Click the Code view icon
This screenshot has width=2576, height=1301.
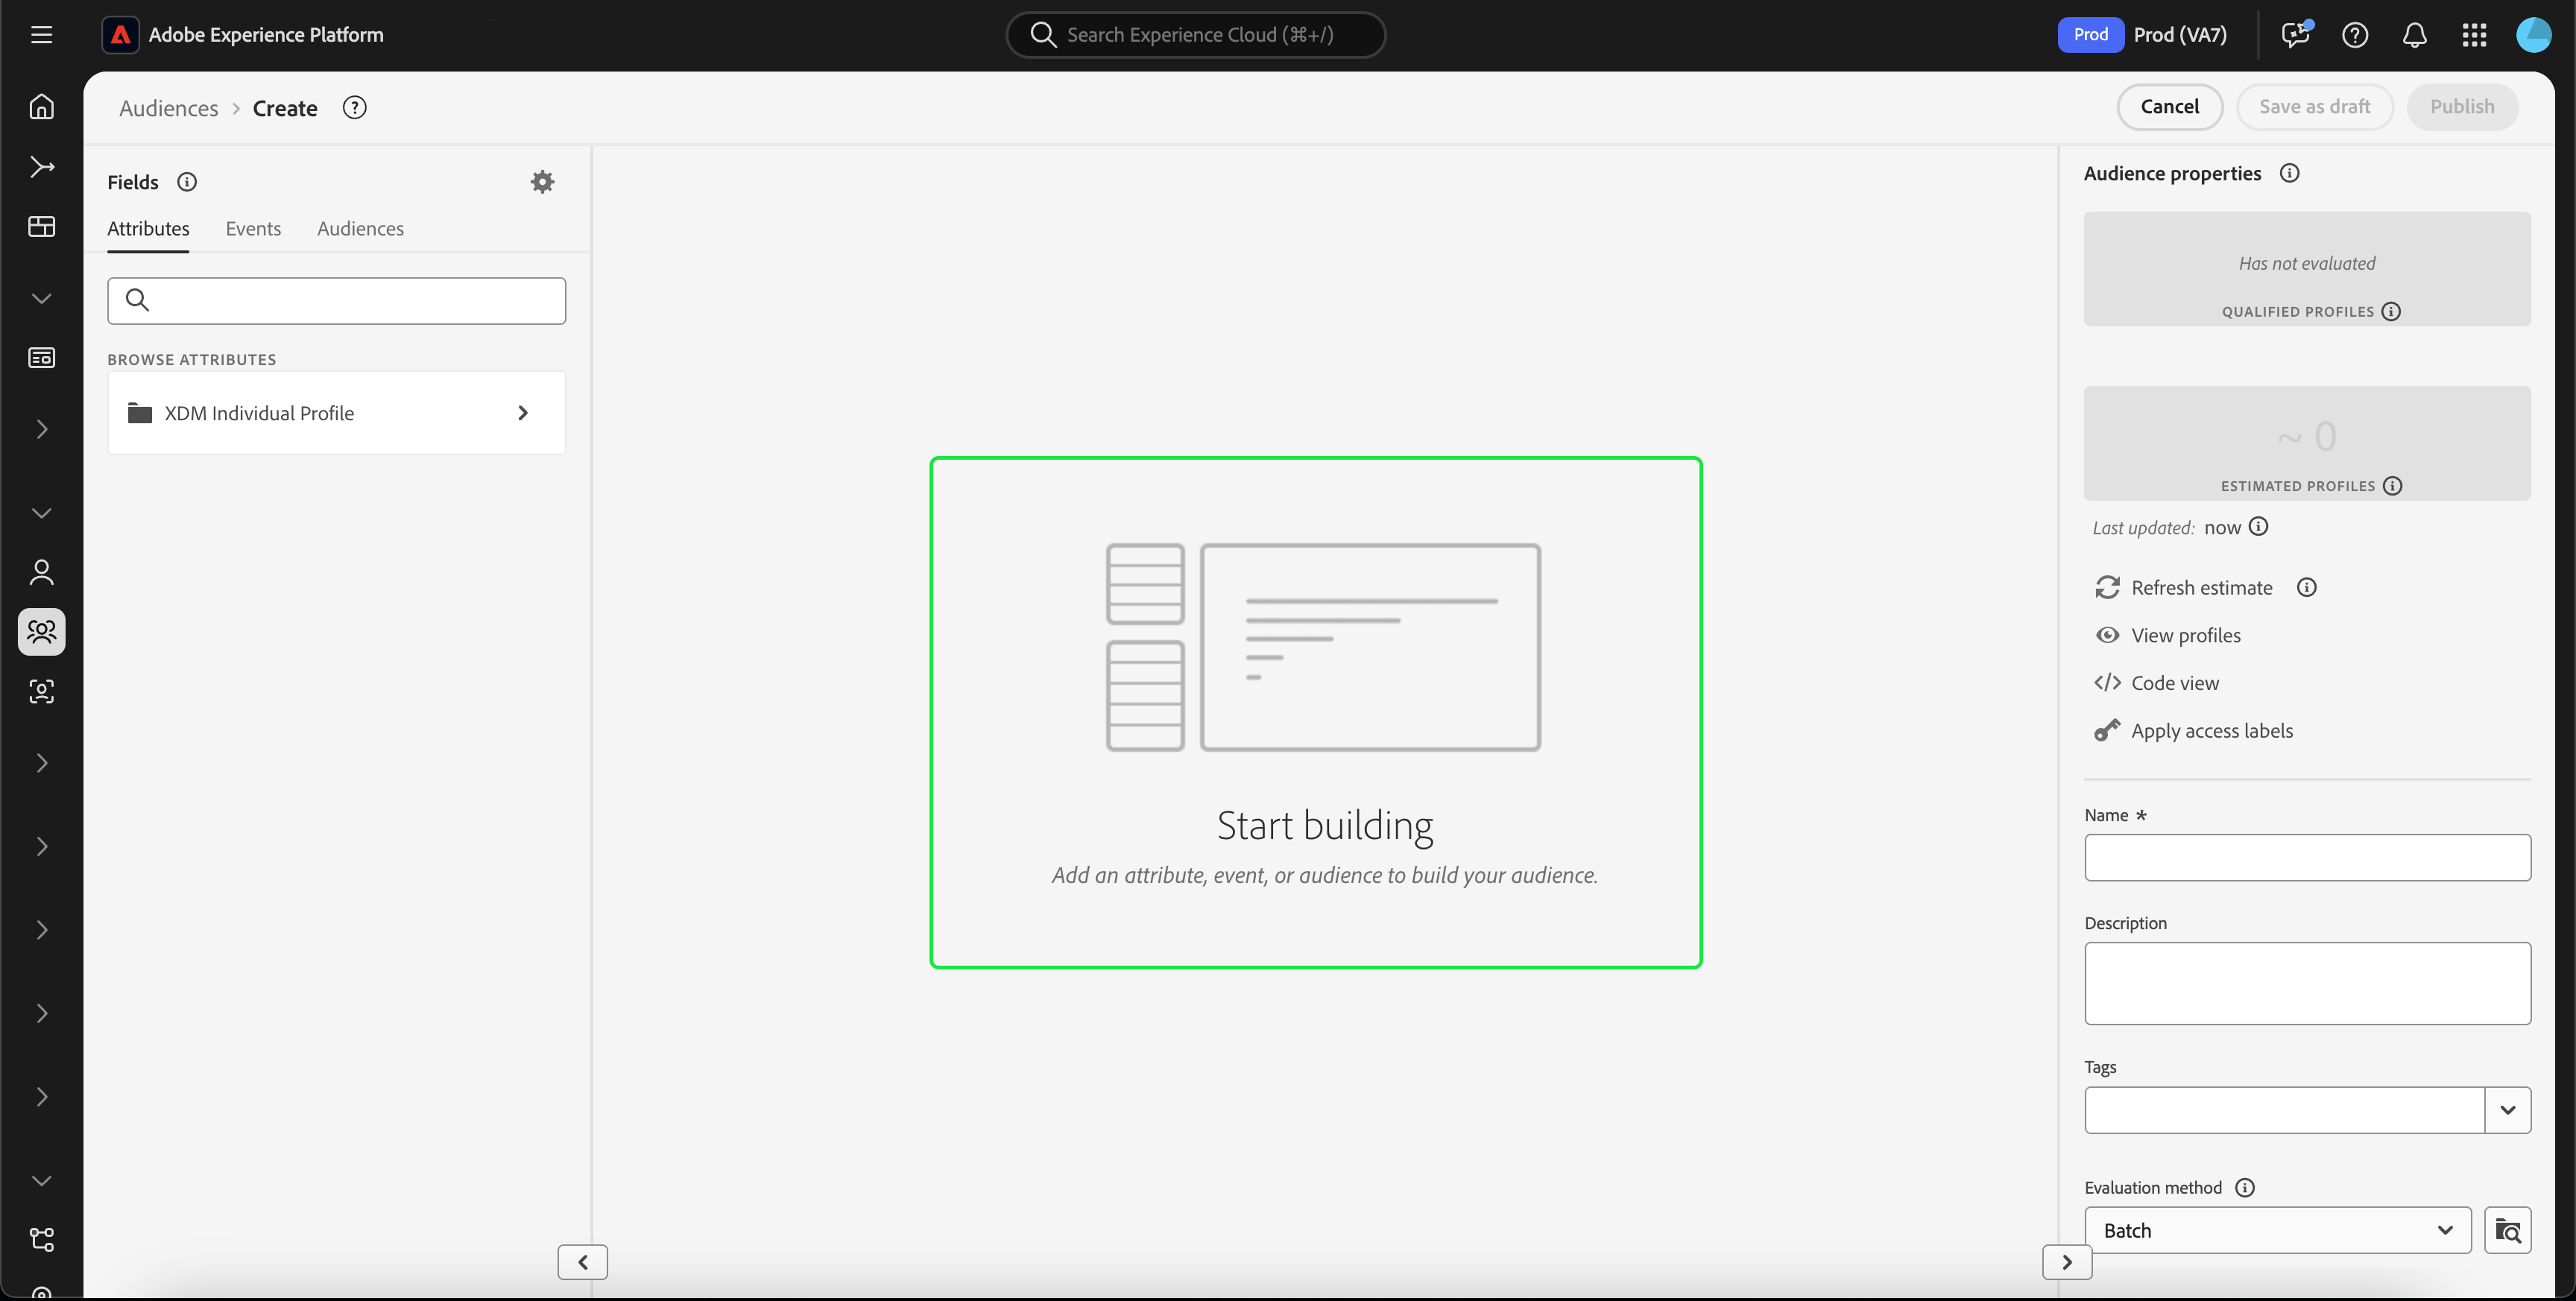pos(2107,682)
